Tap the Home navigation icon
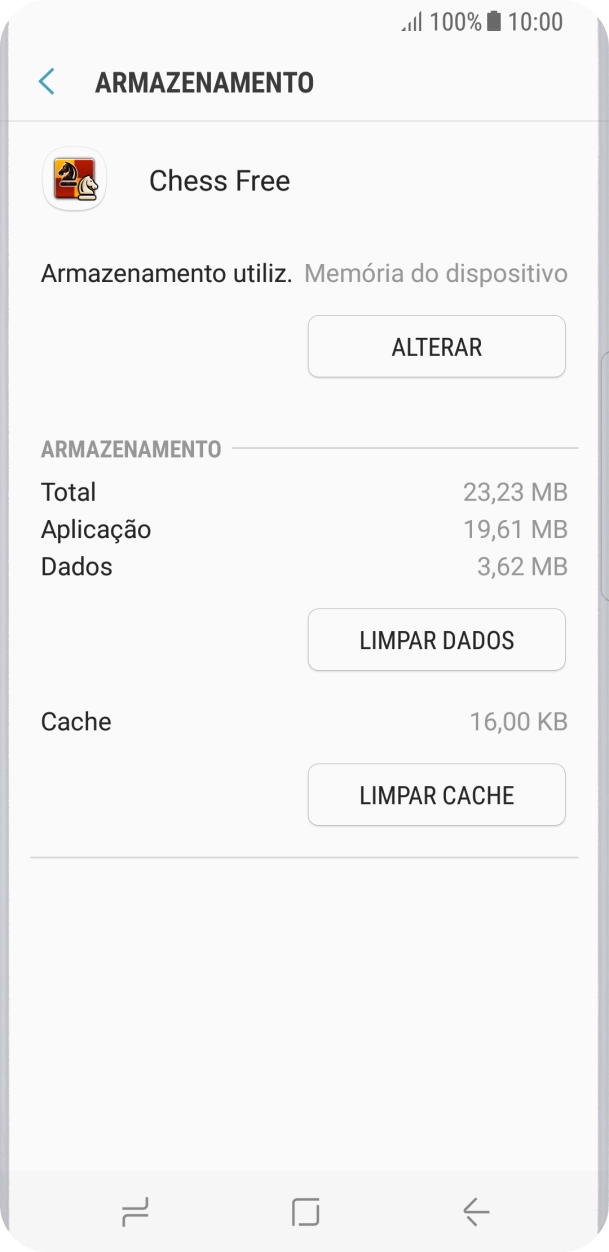 pyautogui.click(x=304, y=1212)
